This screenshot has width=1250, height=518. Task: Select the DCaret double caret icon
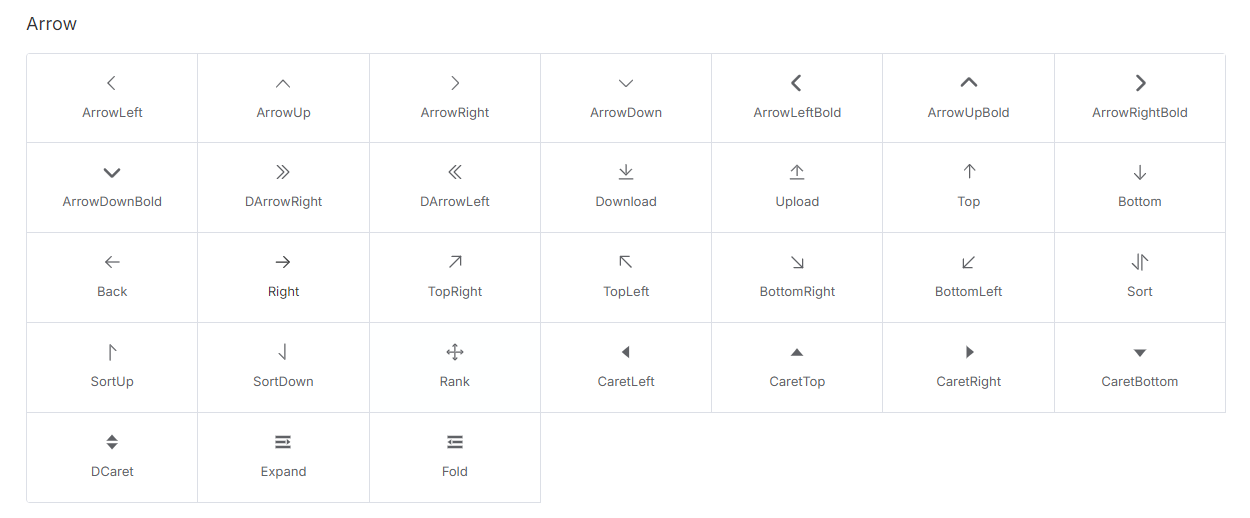pyautogui.click(x=112, y=442)
